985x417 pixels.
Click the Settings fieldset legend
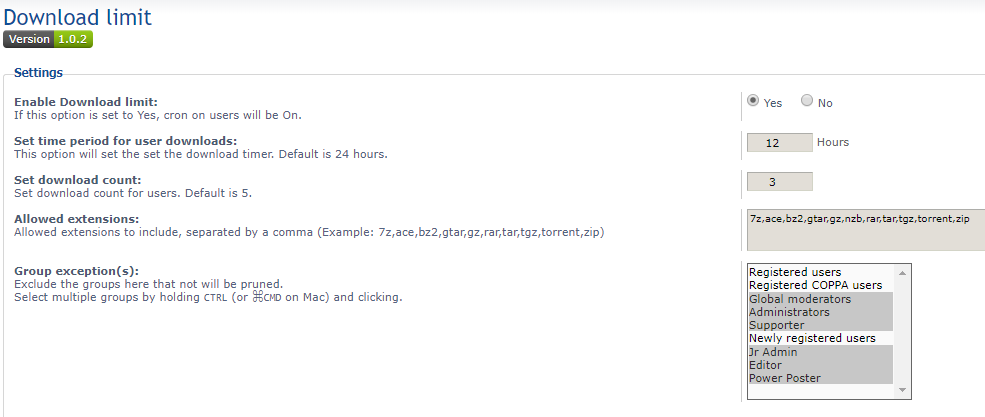click(38, 73)
